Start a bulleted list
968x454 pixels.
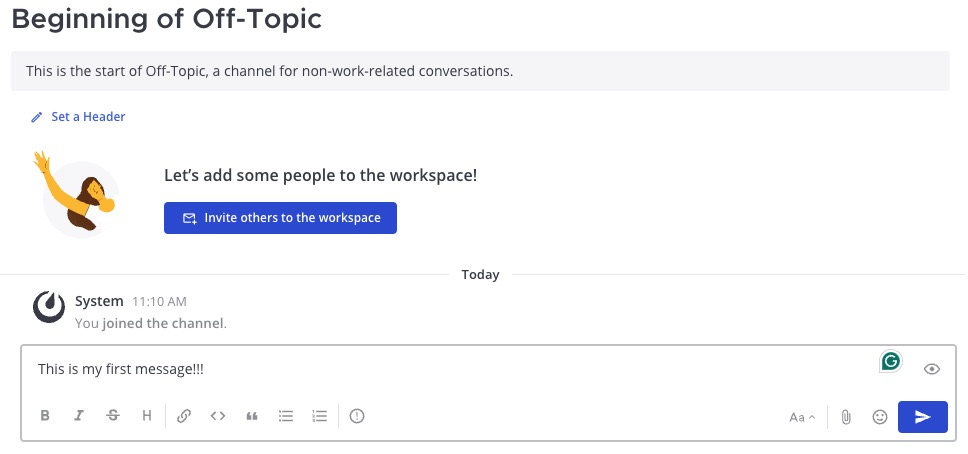click(x=286, y=417)
